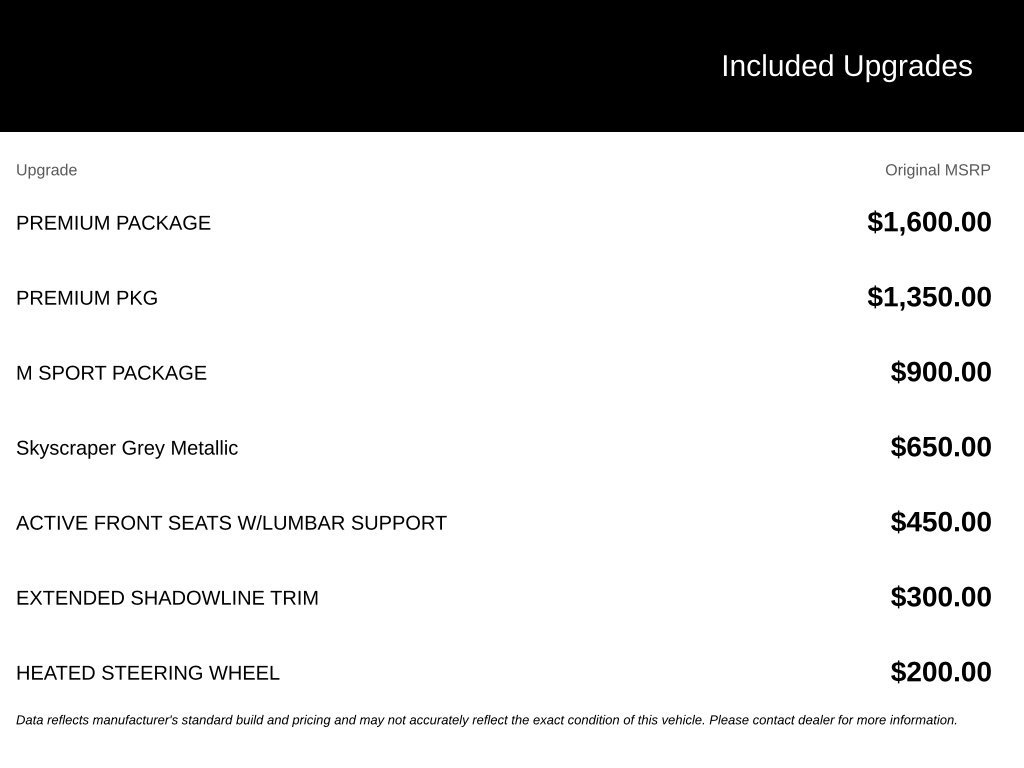Click the $450.00 price value
The width and height of the screenshot is (1024, 768).
coord(941,522)
